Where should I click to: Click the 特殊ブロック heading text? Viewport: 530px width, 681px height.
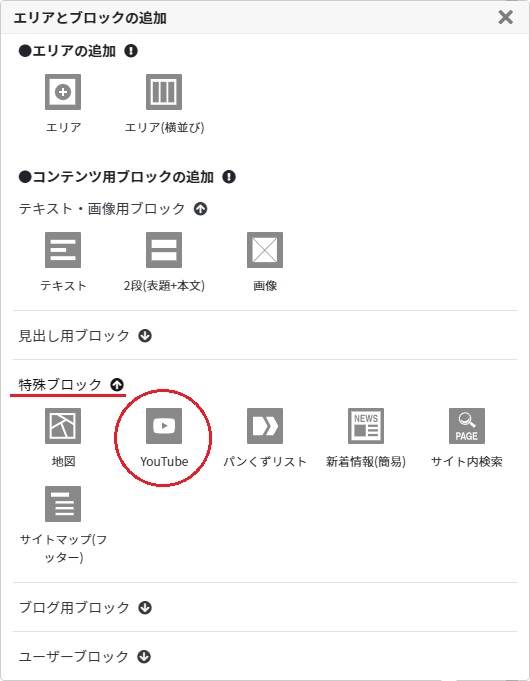coord(60,385)
